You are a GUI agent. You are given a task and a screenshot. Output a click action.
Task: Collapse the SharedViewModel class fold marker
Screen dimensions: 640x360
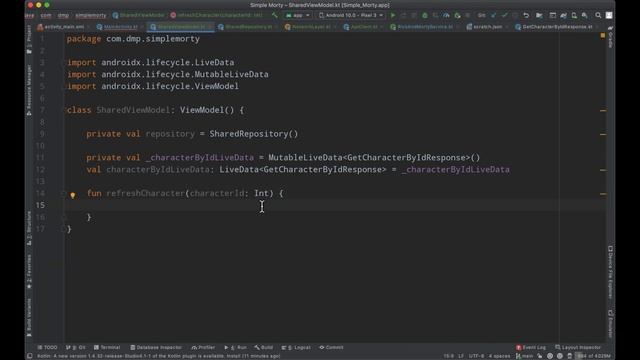point(63,110)
